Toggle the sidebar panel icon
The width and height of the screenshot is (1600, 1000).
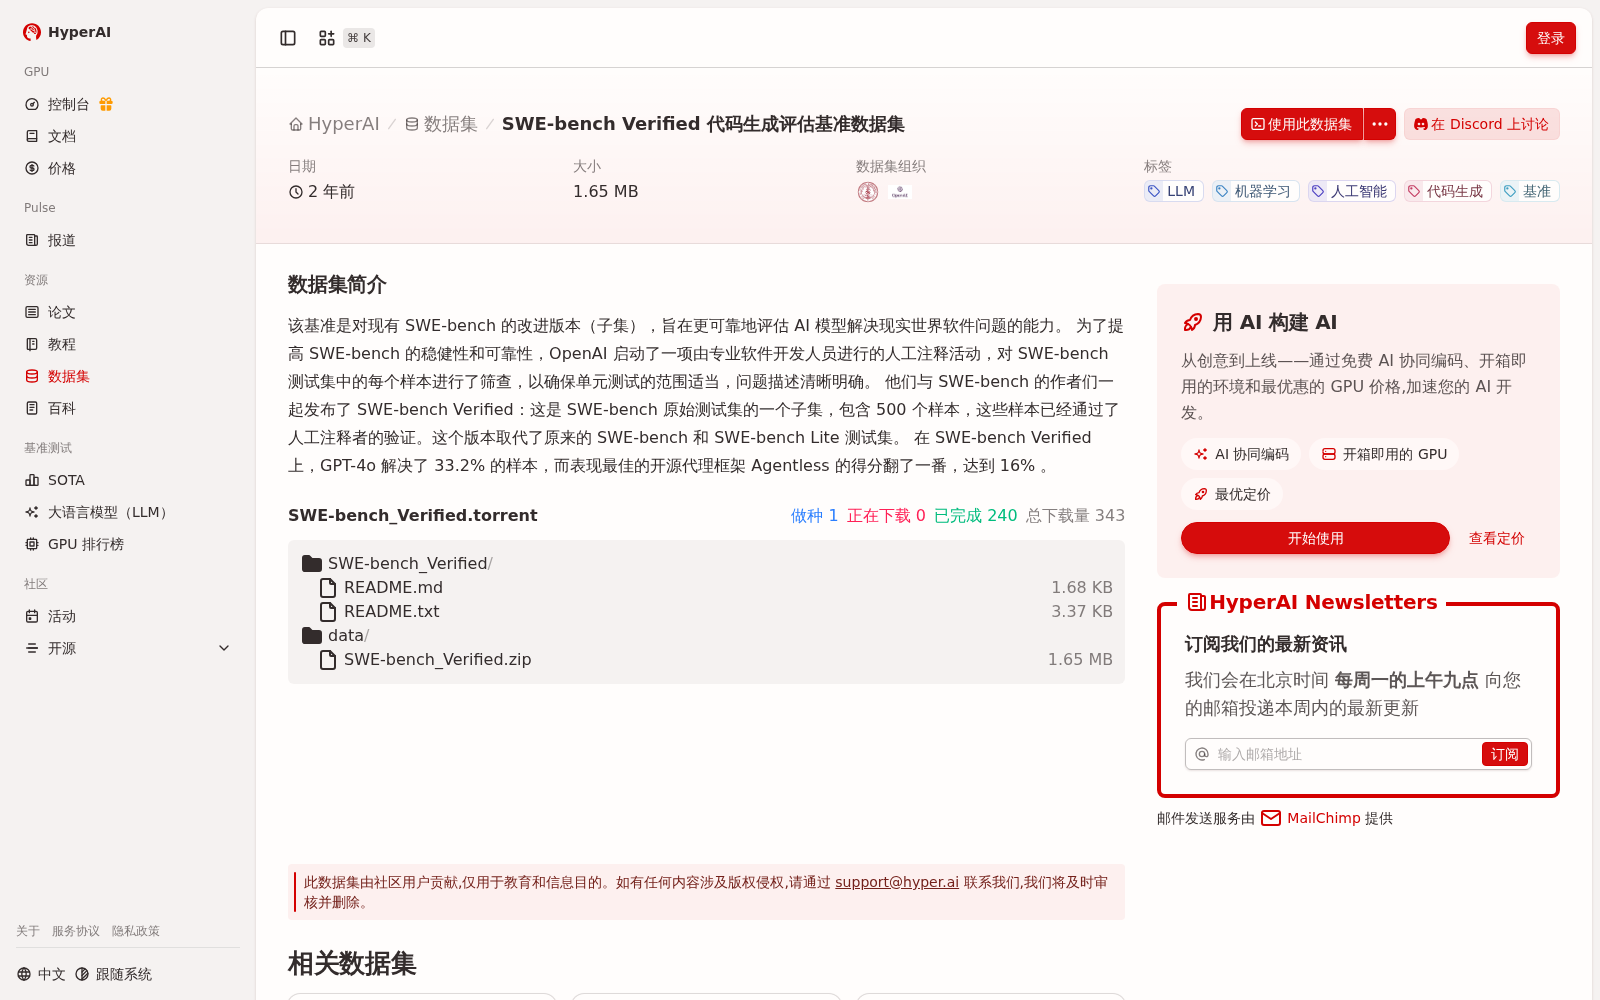pos(288,38)
